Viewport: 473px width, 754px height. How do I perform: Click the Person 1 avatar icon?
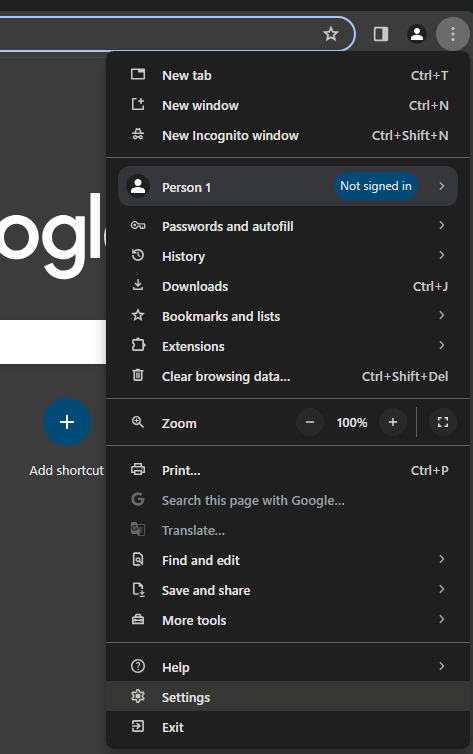point(138,186)
